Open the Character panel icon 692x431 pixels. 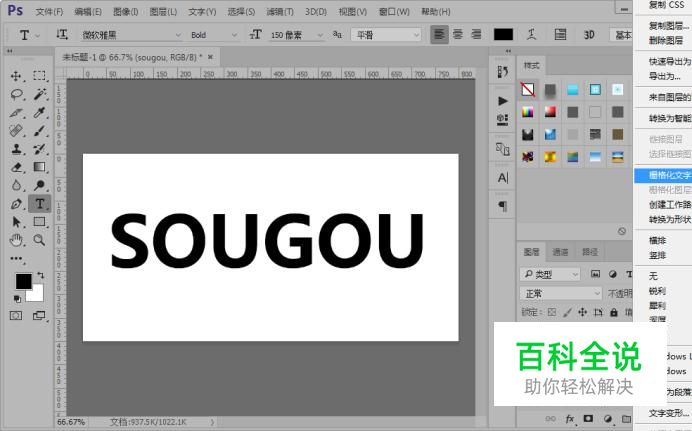pyautogui.click(x=502, y=178)
